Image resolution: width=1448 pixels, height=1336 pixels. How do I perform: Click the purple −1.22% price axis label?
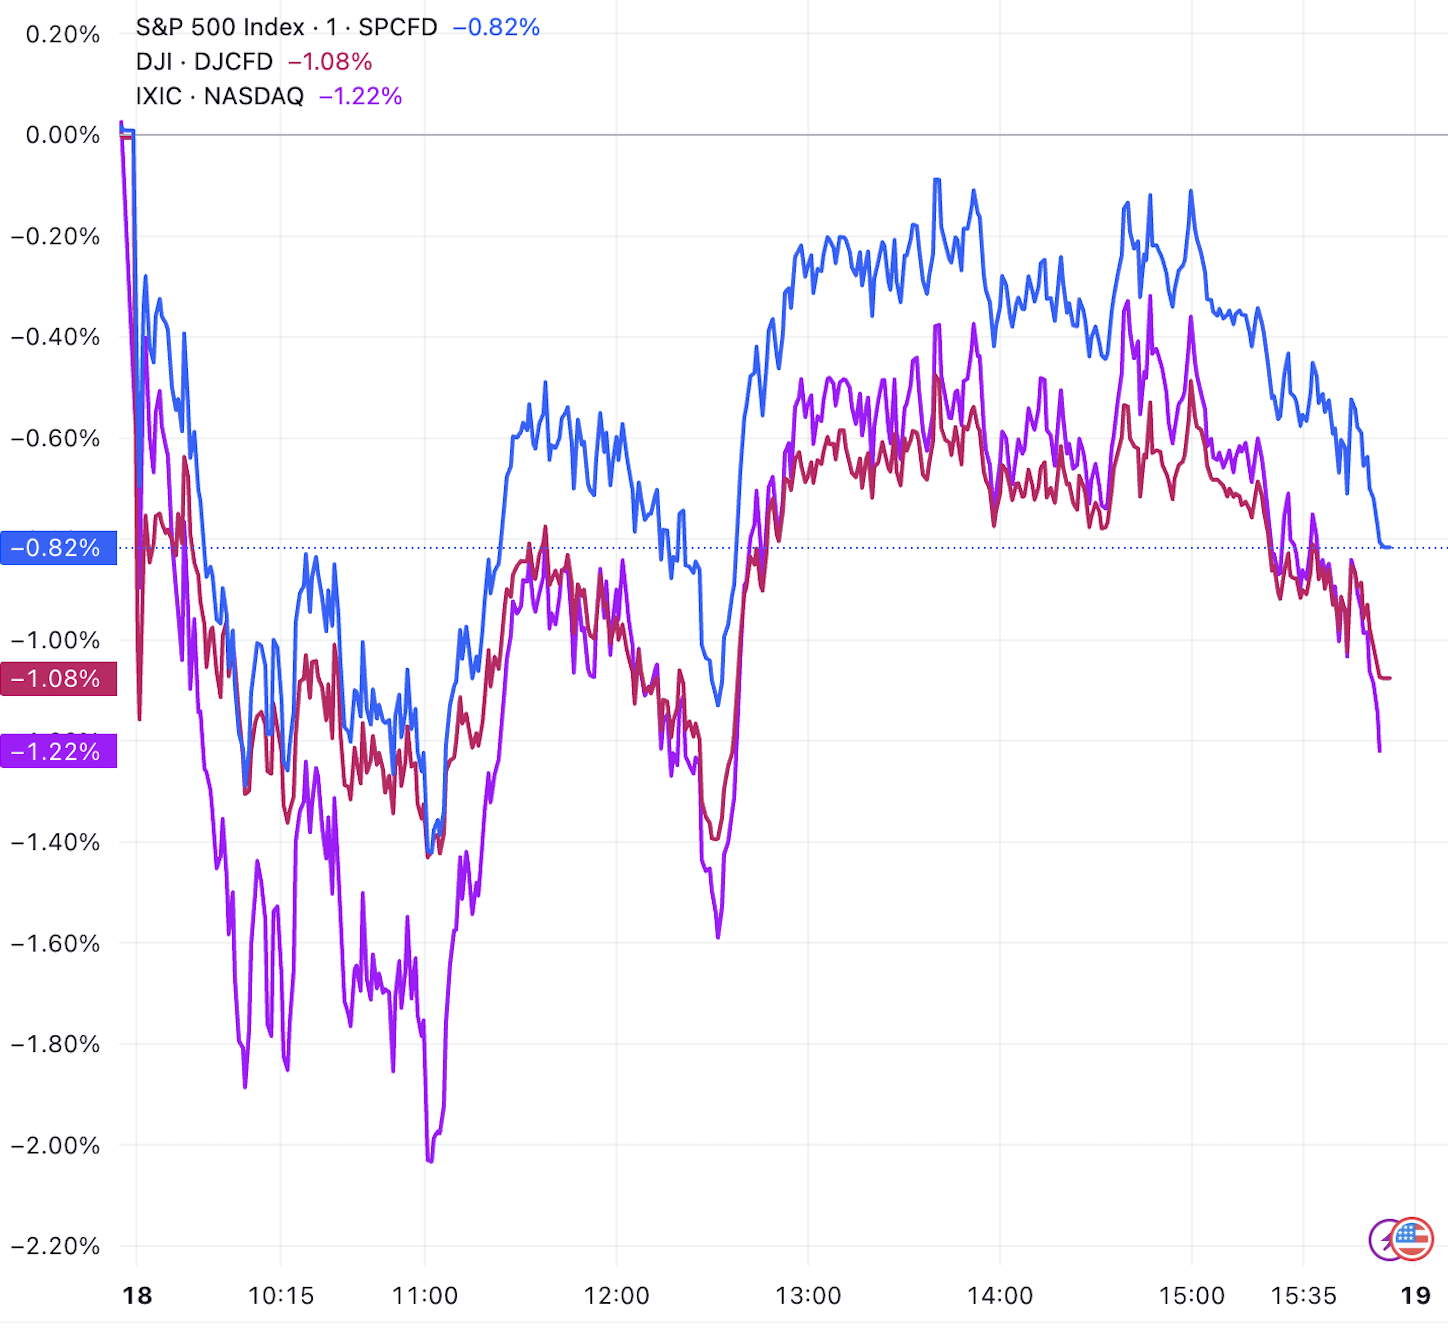click(58, 751)
